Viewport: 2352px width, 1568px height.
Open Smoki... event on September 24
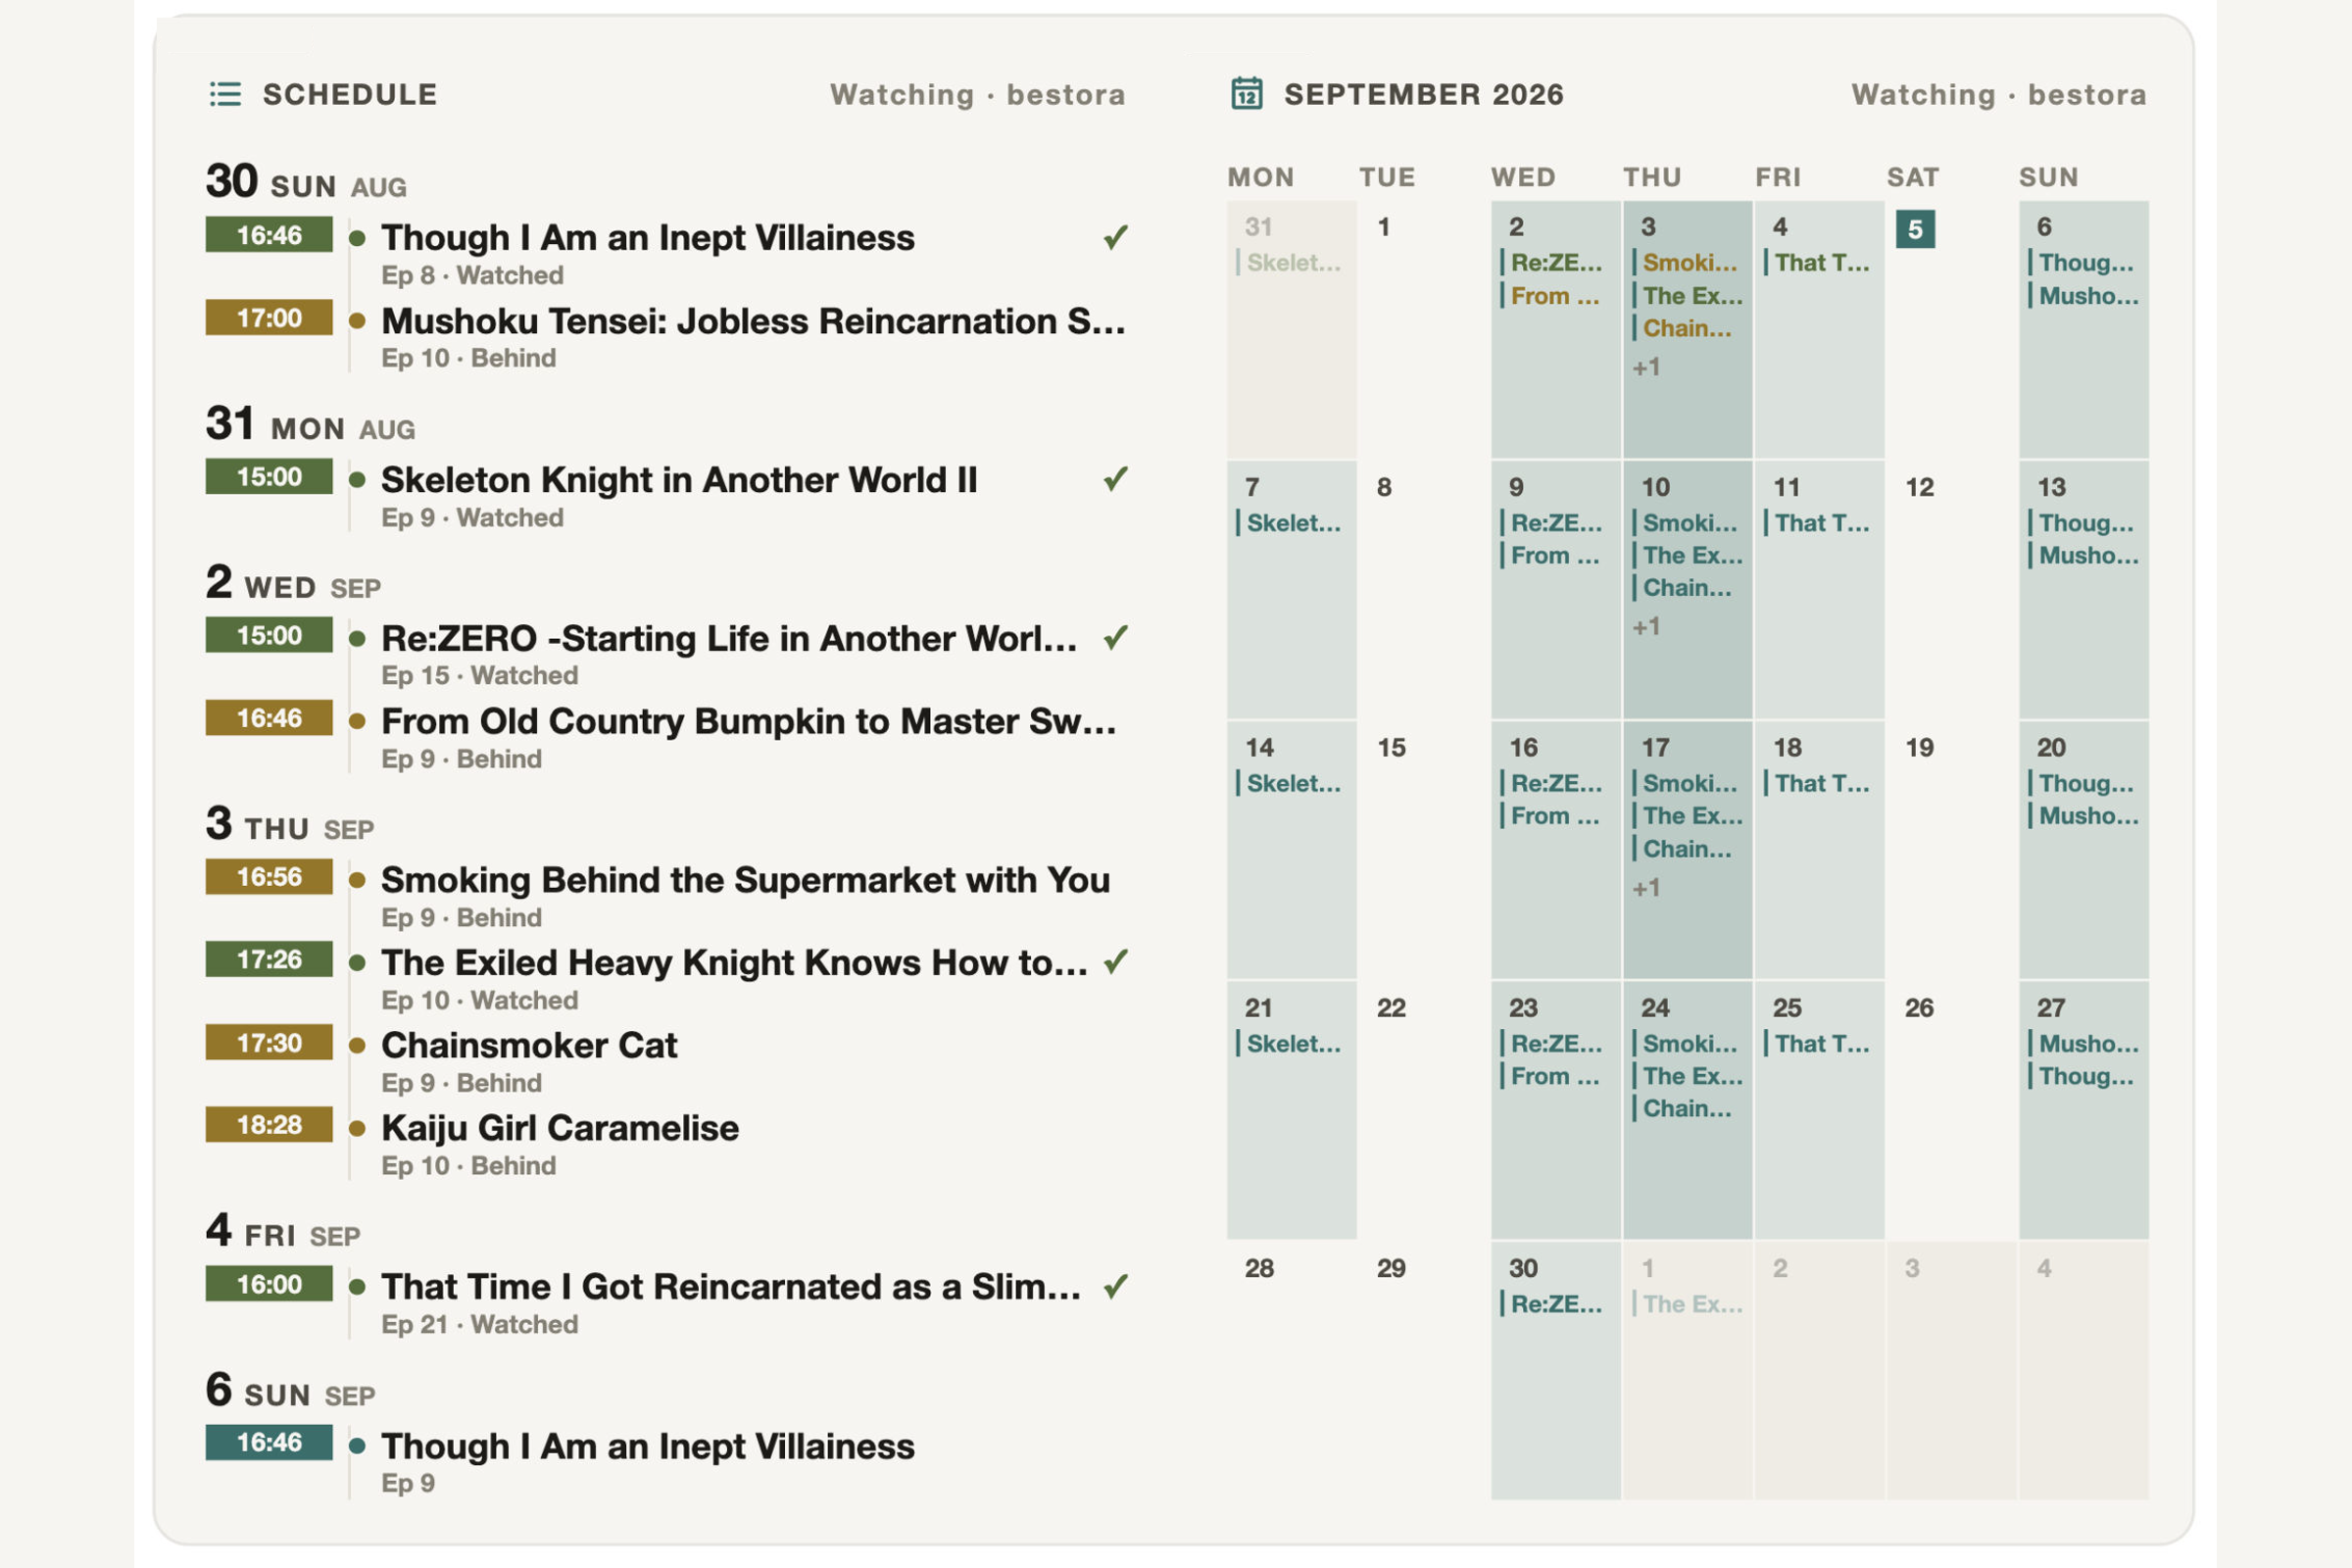tap(1687, 1044)
